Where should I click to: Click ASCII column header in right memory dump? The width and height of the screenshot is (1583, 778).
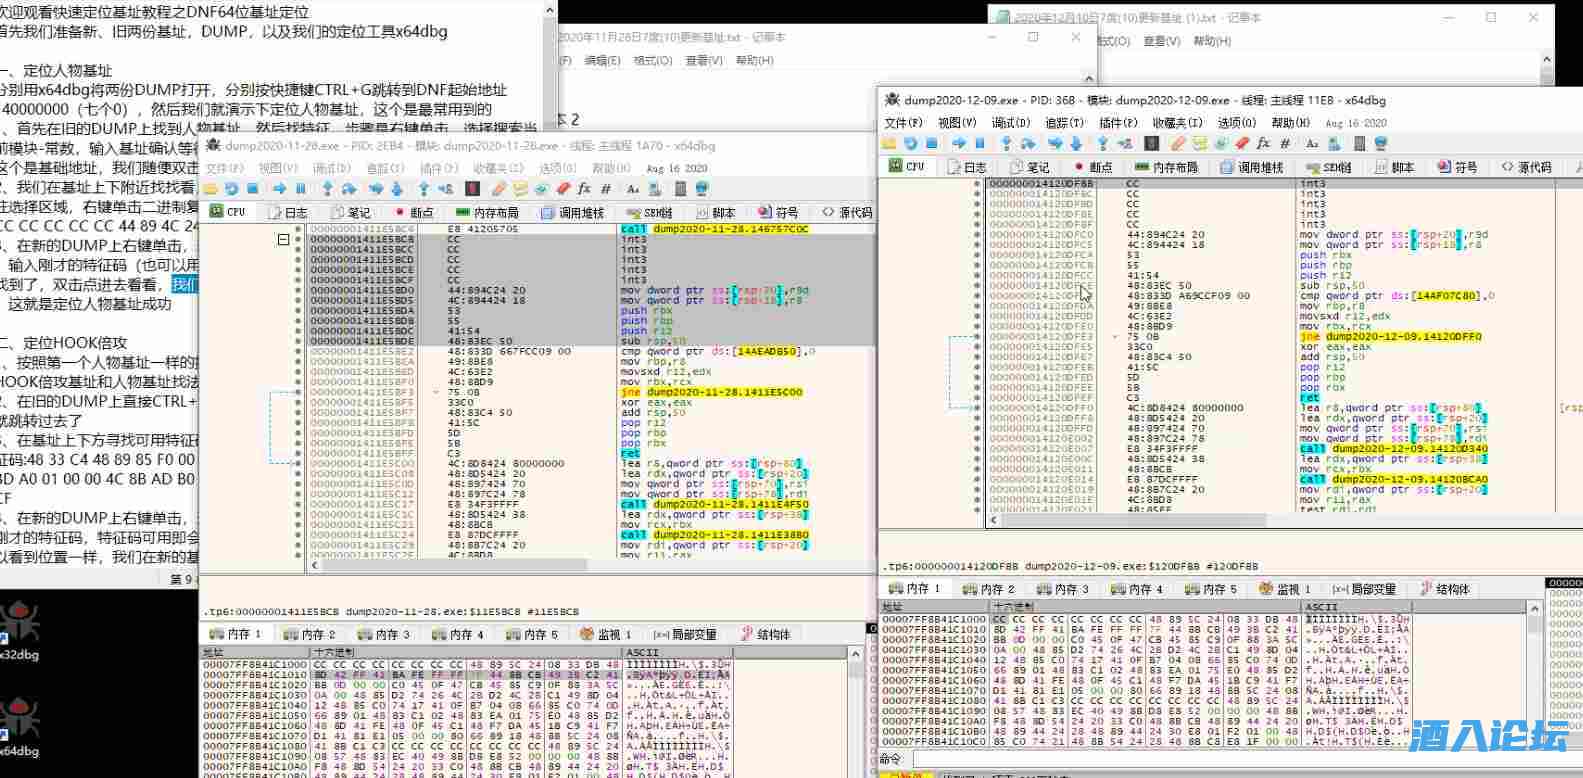click(1322, 607)
